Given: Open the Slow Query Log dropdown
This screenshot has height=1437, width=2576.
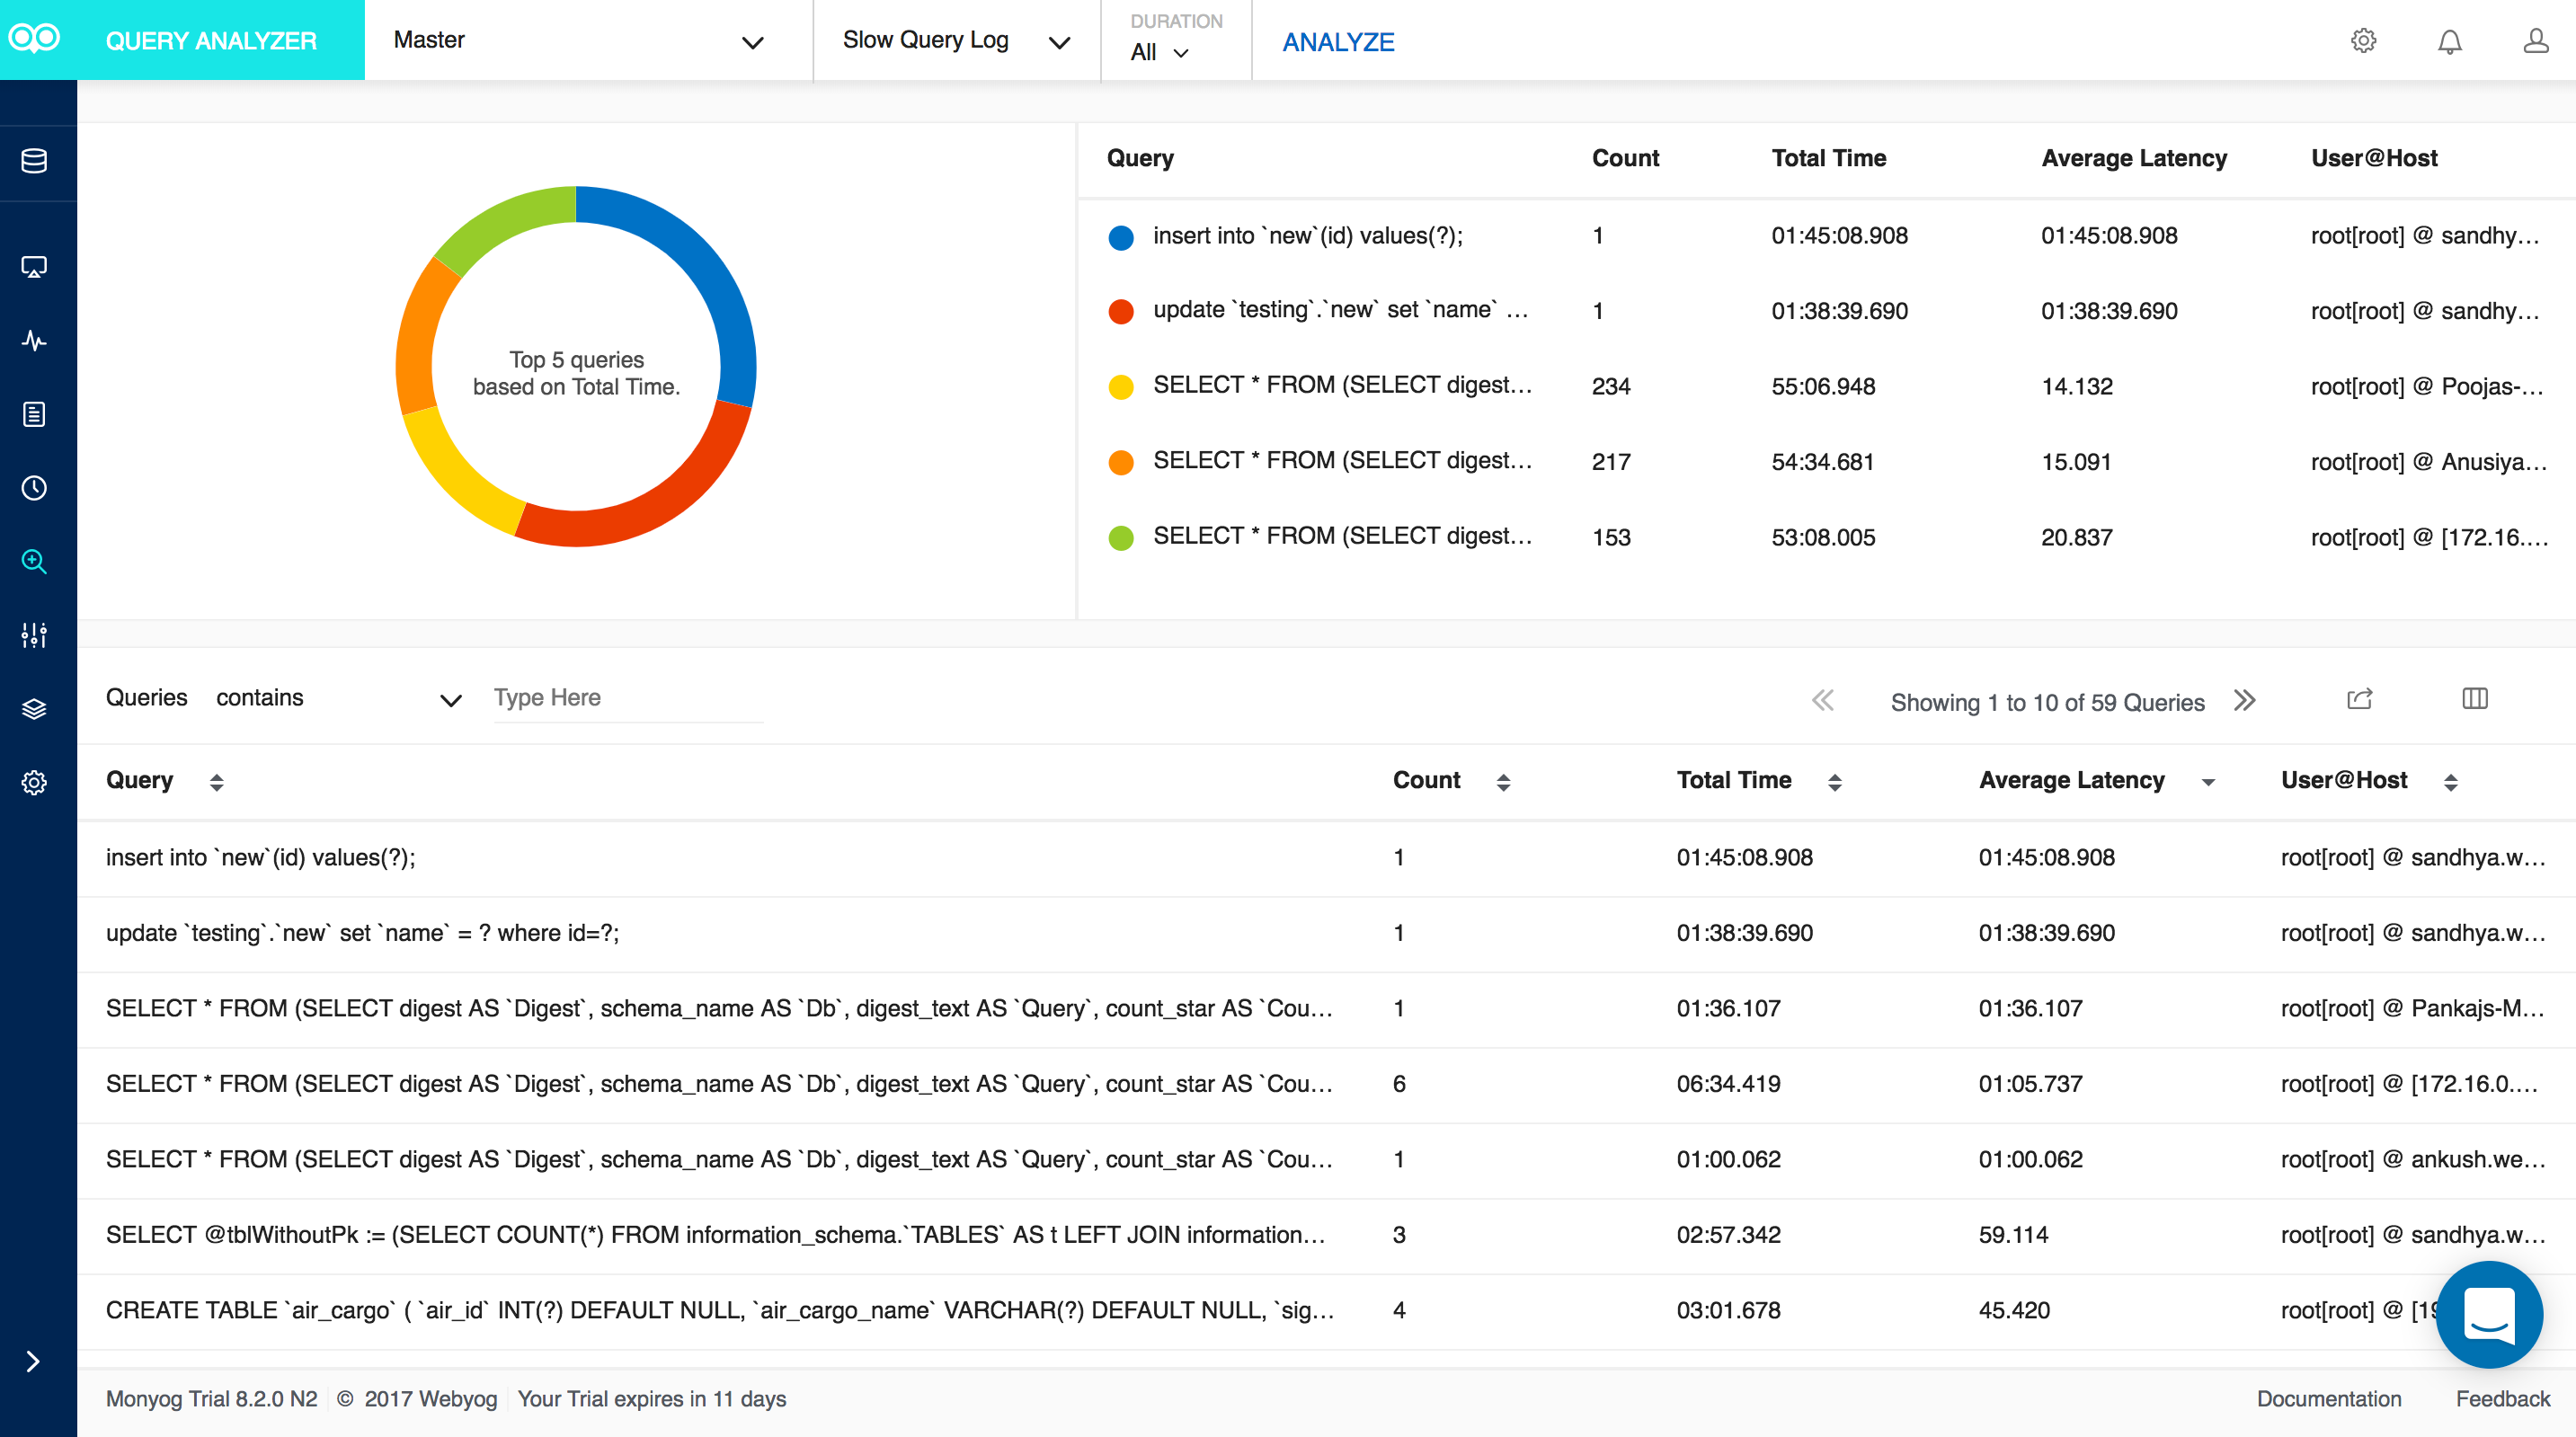Looking at the screenshot, I should [x=1058, y=41].
